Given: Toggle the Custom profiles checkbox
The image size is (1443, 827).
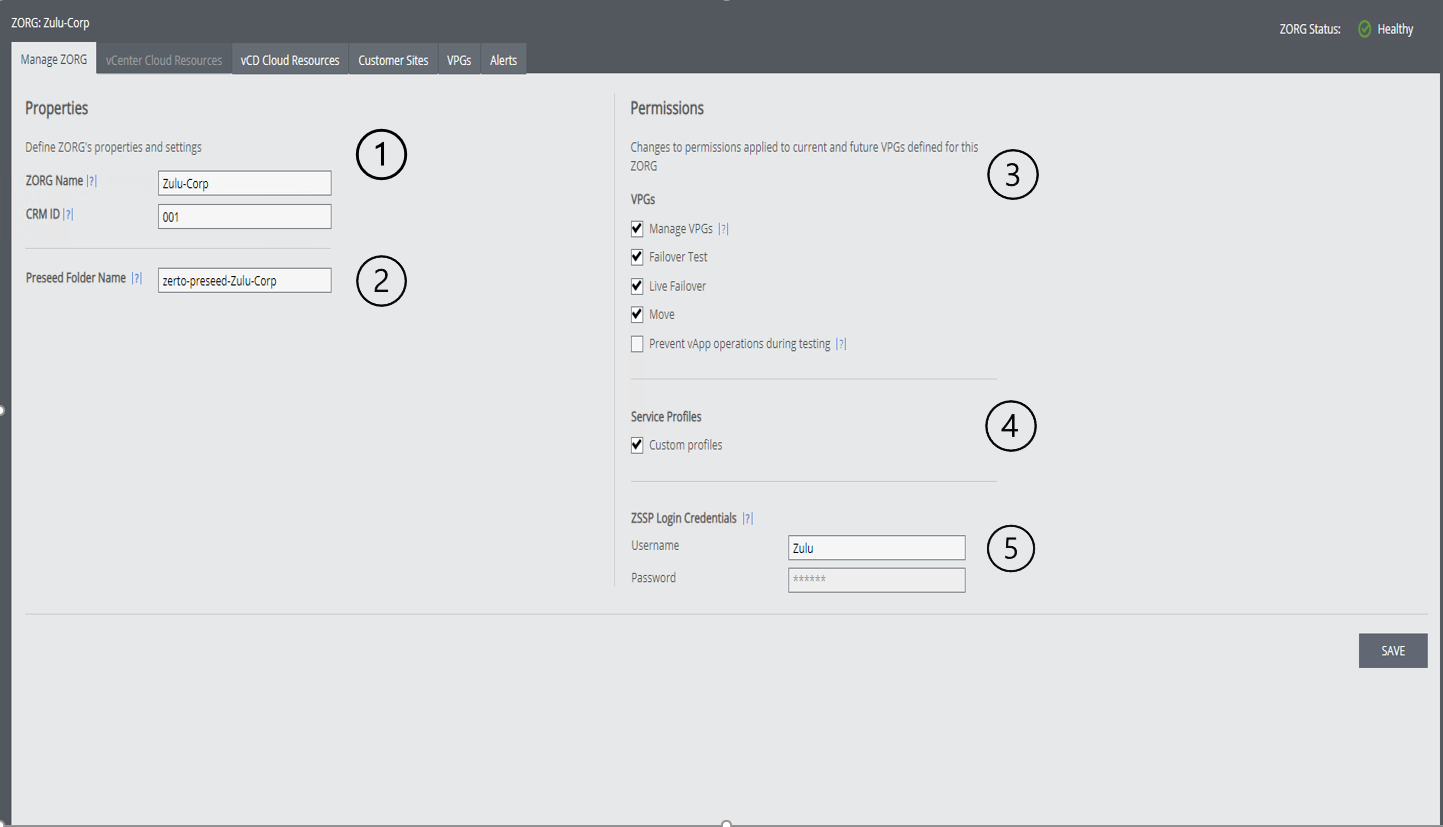Looking at the screenshot, I should click(x=637, y=445).
